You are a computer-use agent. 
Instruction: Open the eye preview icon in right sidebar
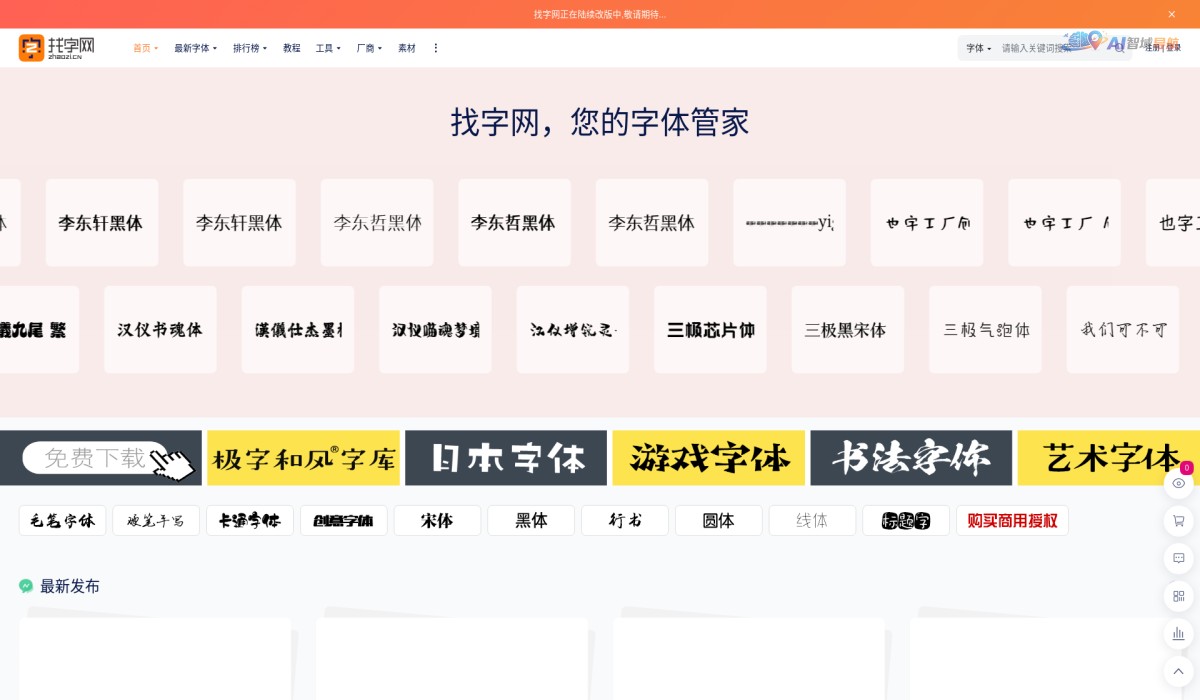click(1178, 483)
